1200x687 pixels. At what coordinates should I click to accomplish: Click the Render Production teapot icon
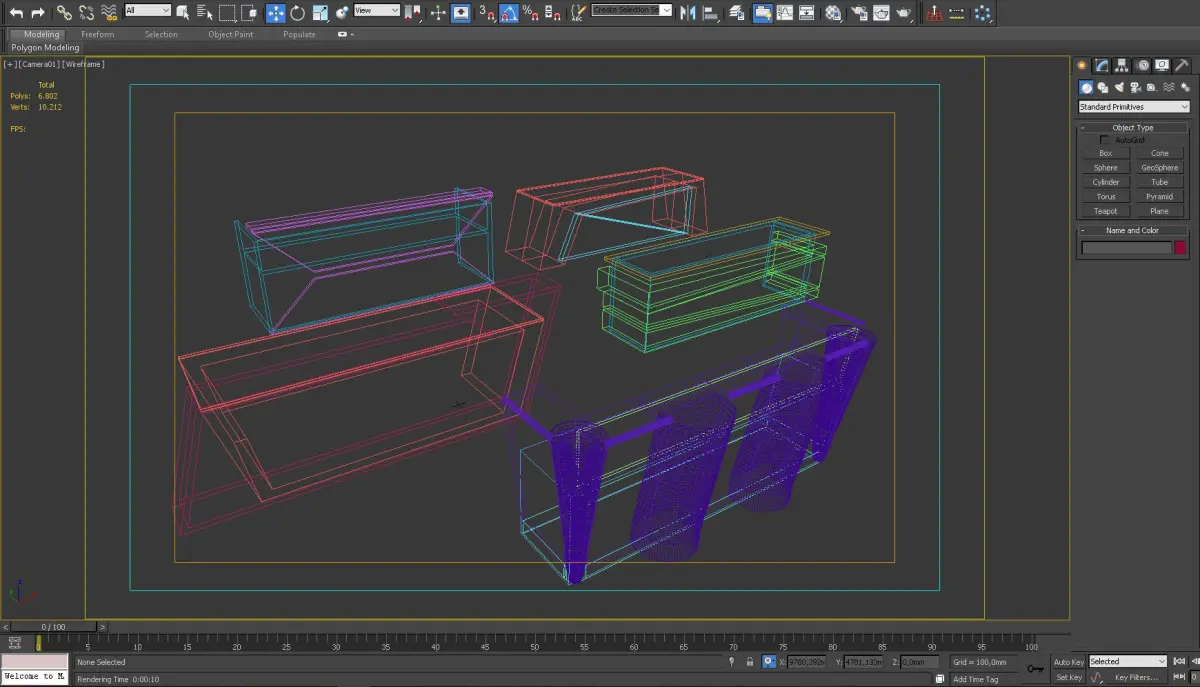tap(904, 13)
